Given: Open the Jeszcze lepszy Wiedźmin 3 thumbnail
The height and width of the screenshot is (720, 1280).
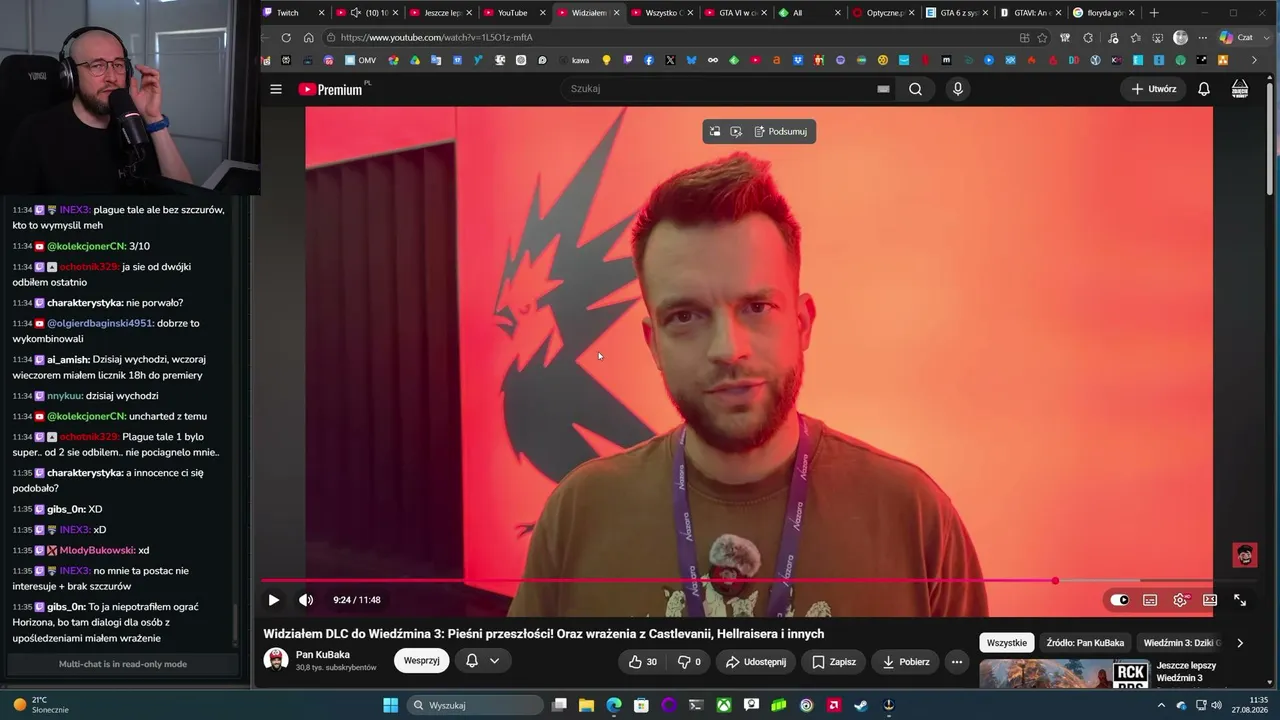Looking at the screenshot, I should coord(1064,674).
